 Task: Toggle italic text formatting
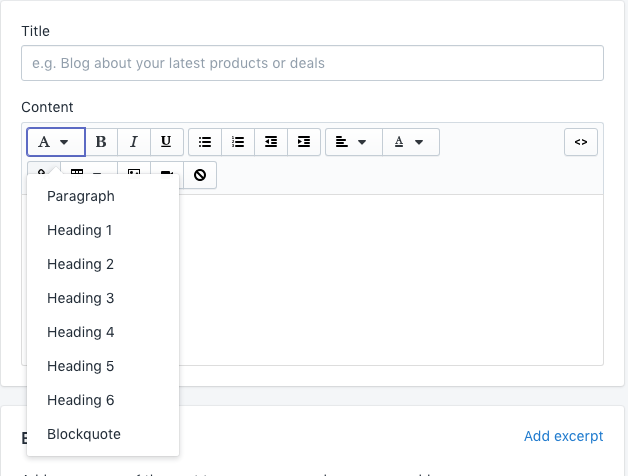133,142
